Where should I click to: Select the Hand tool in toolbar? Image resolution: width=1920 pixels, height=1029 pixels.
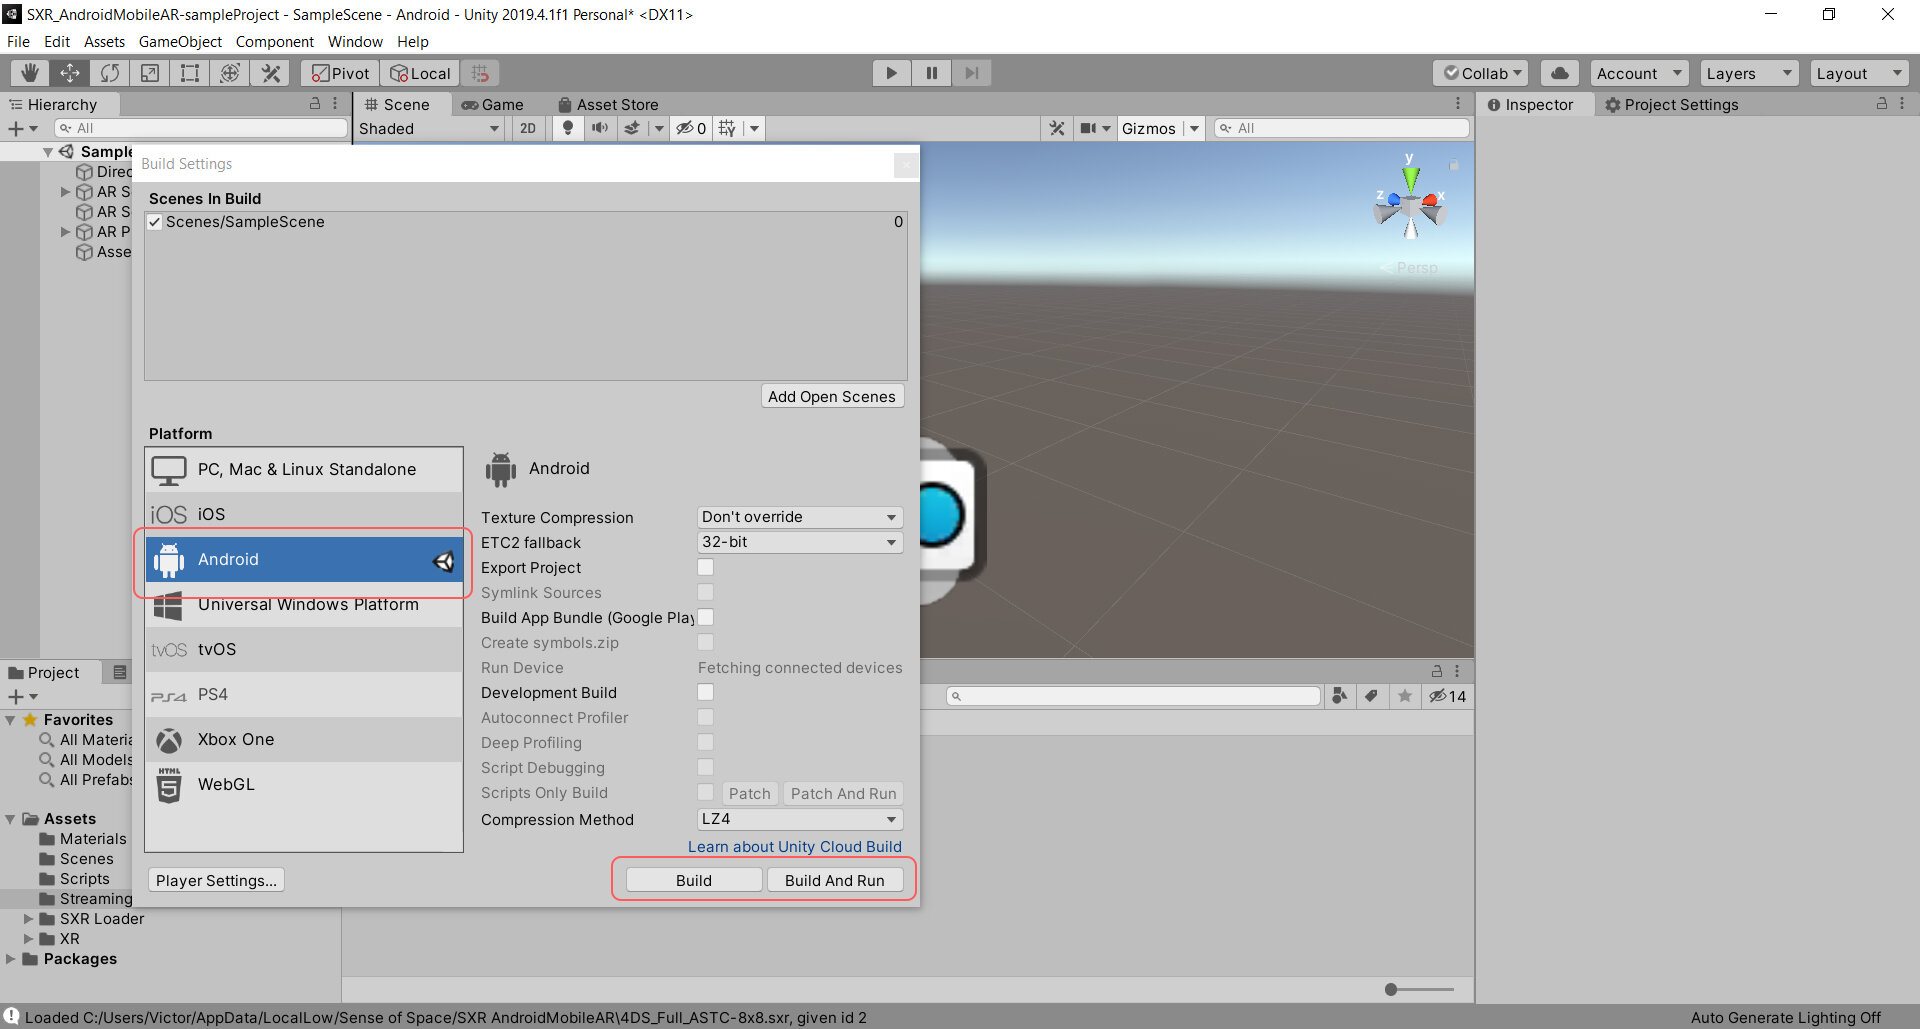click(30, 73)
